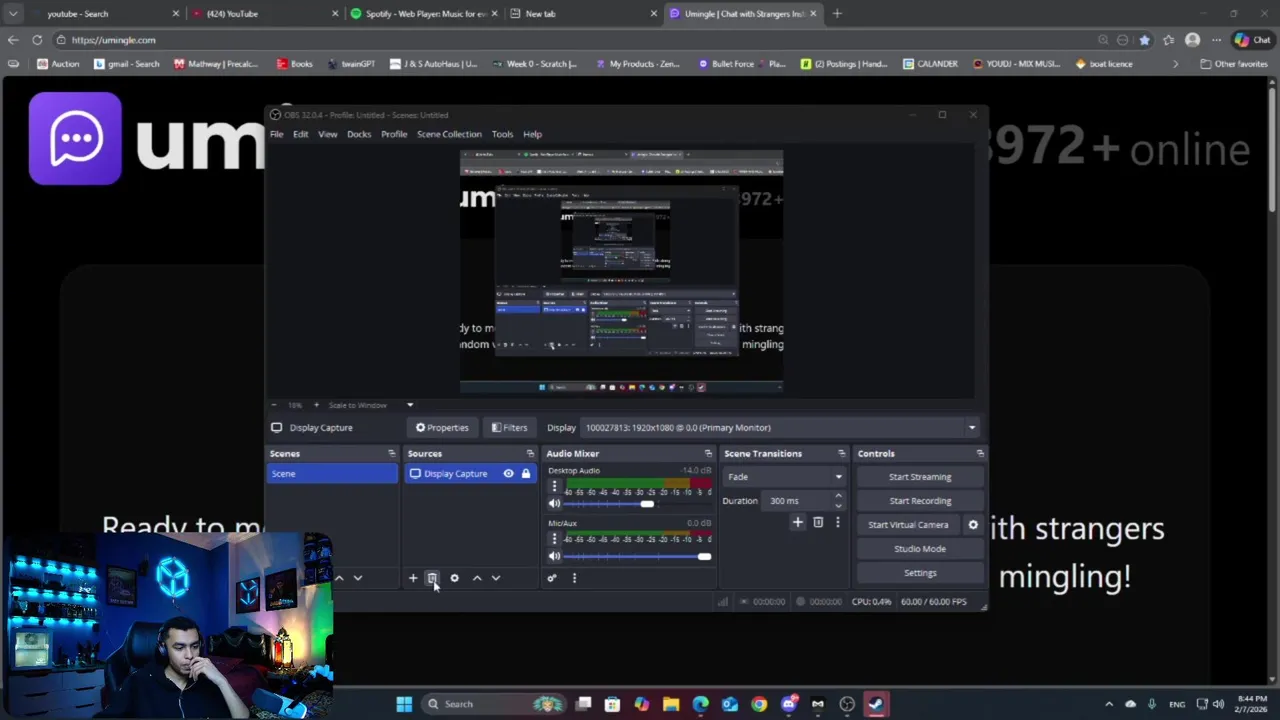Open the Fade transition dropdown
Image resolution: width=1280 pixels, height=720 pixels.
tap(784, 477)
